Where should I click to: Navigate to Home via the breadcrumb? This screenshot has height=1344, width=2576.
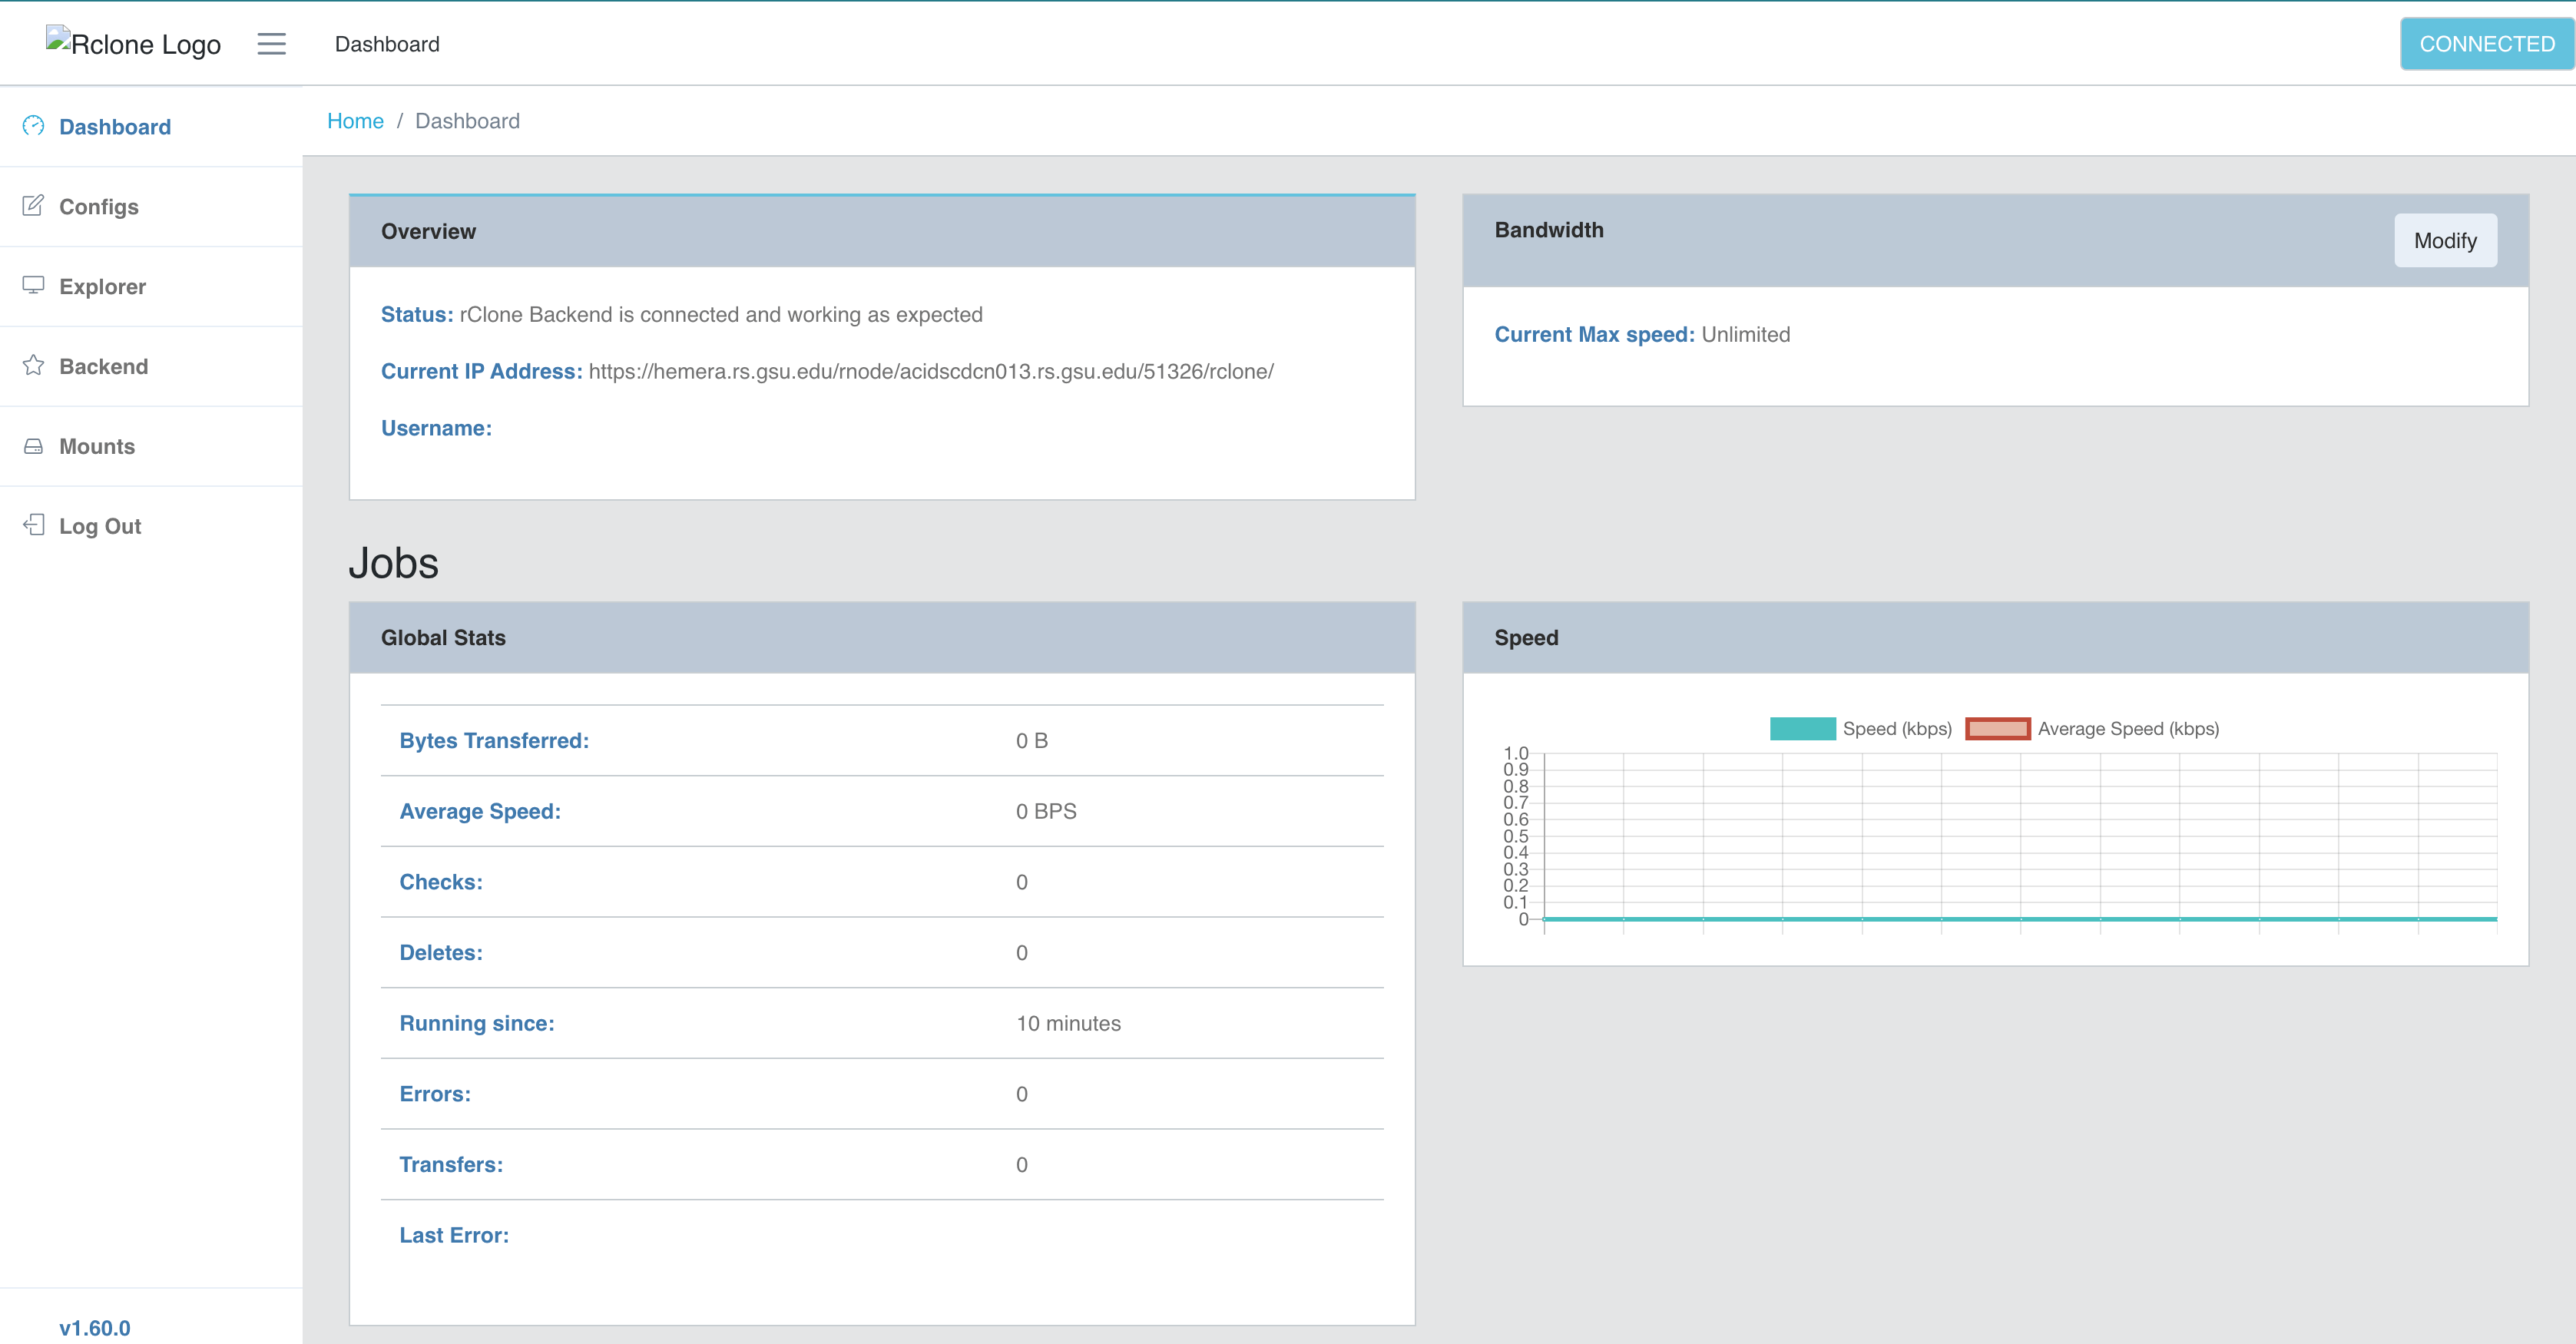(355, 120)
